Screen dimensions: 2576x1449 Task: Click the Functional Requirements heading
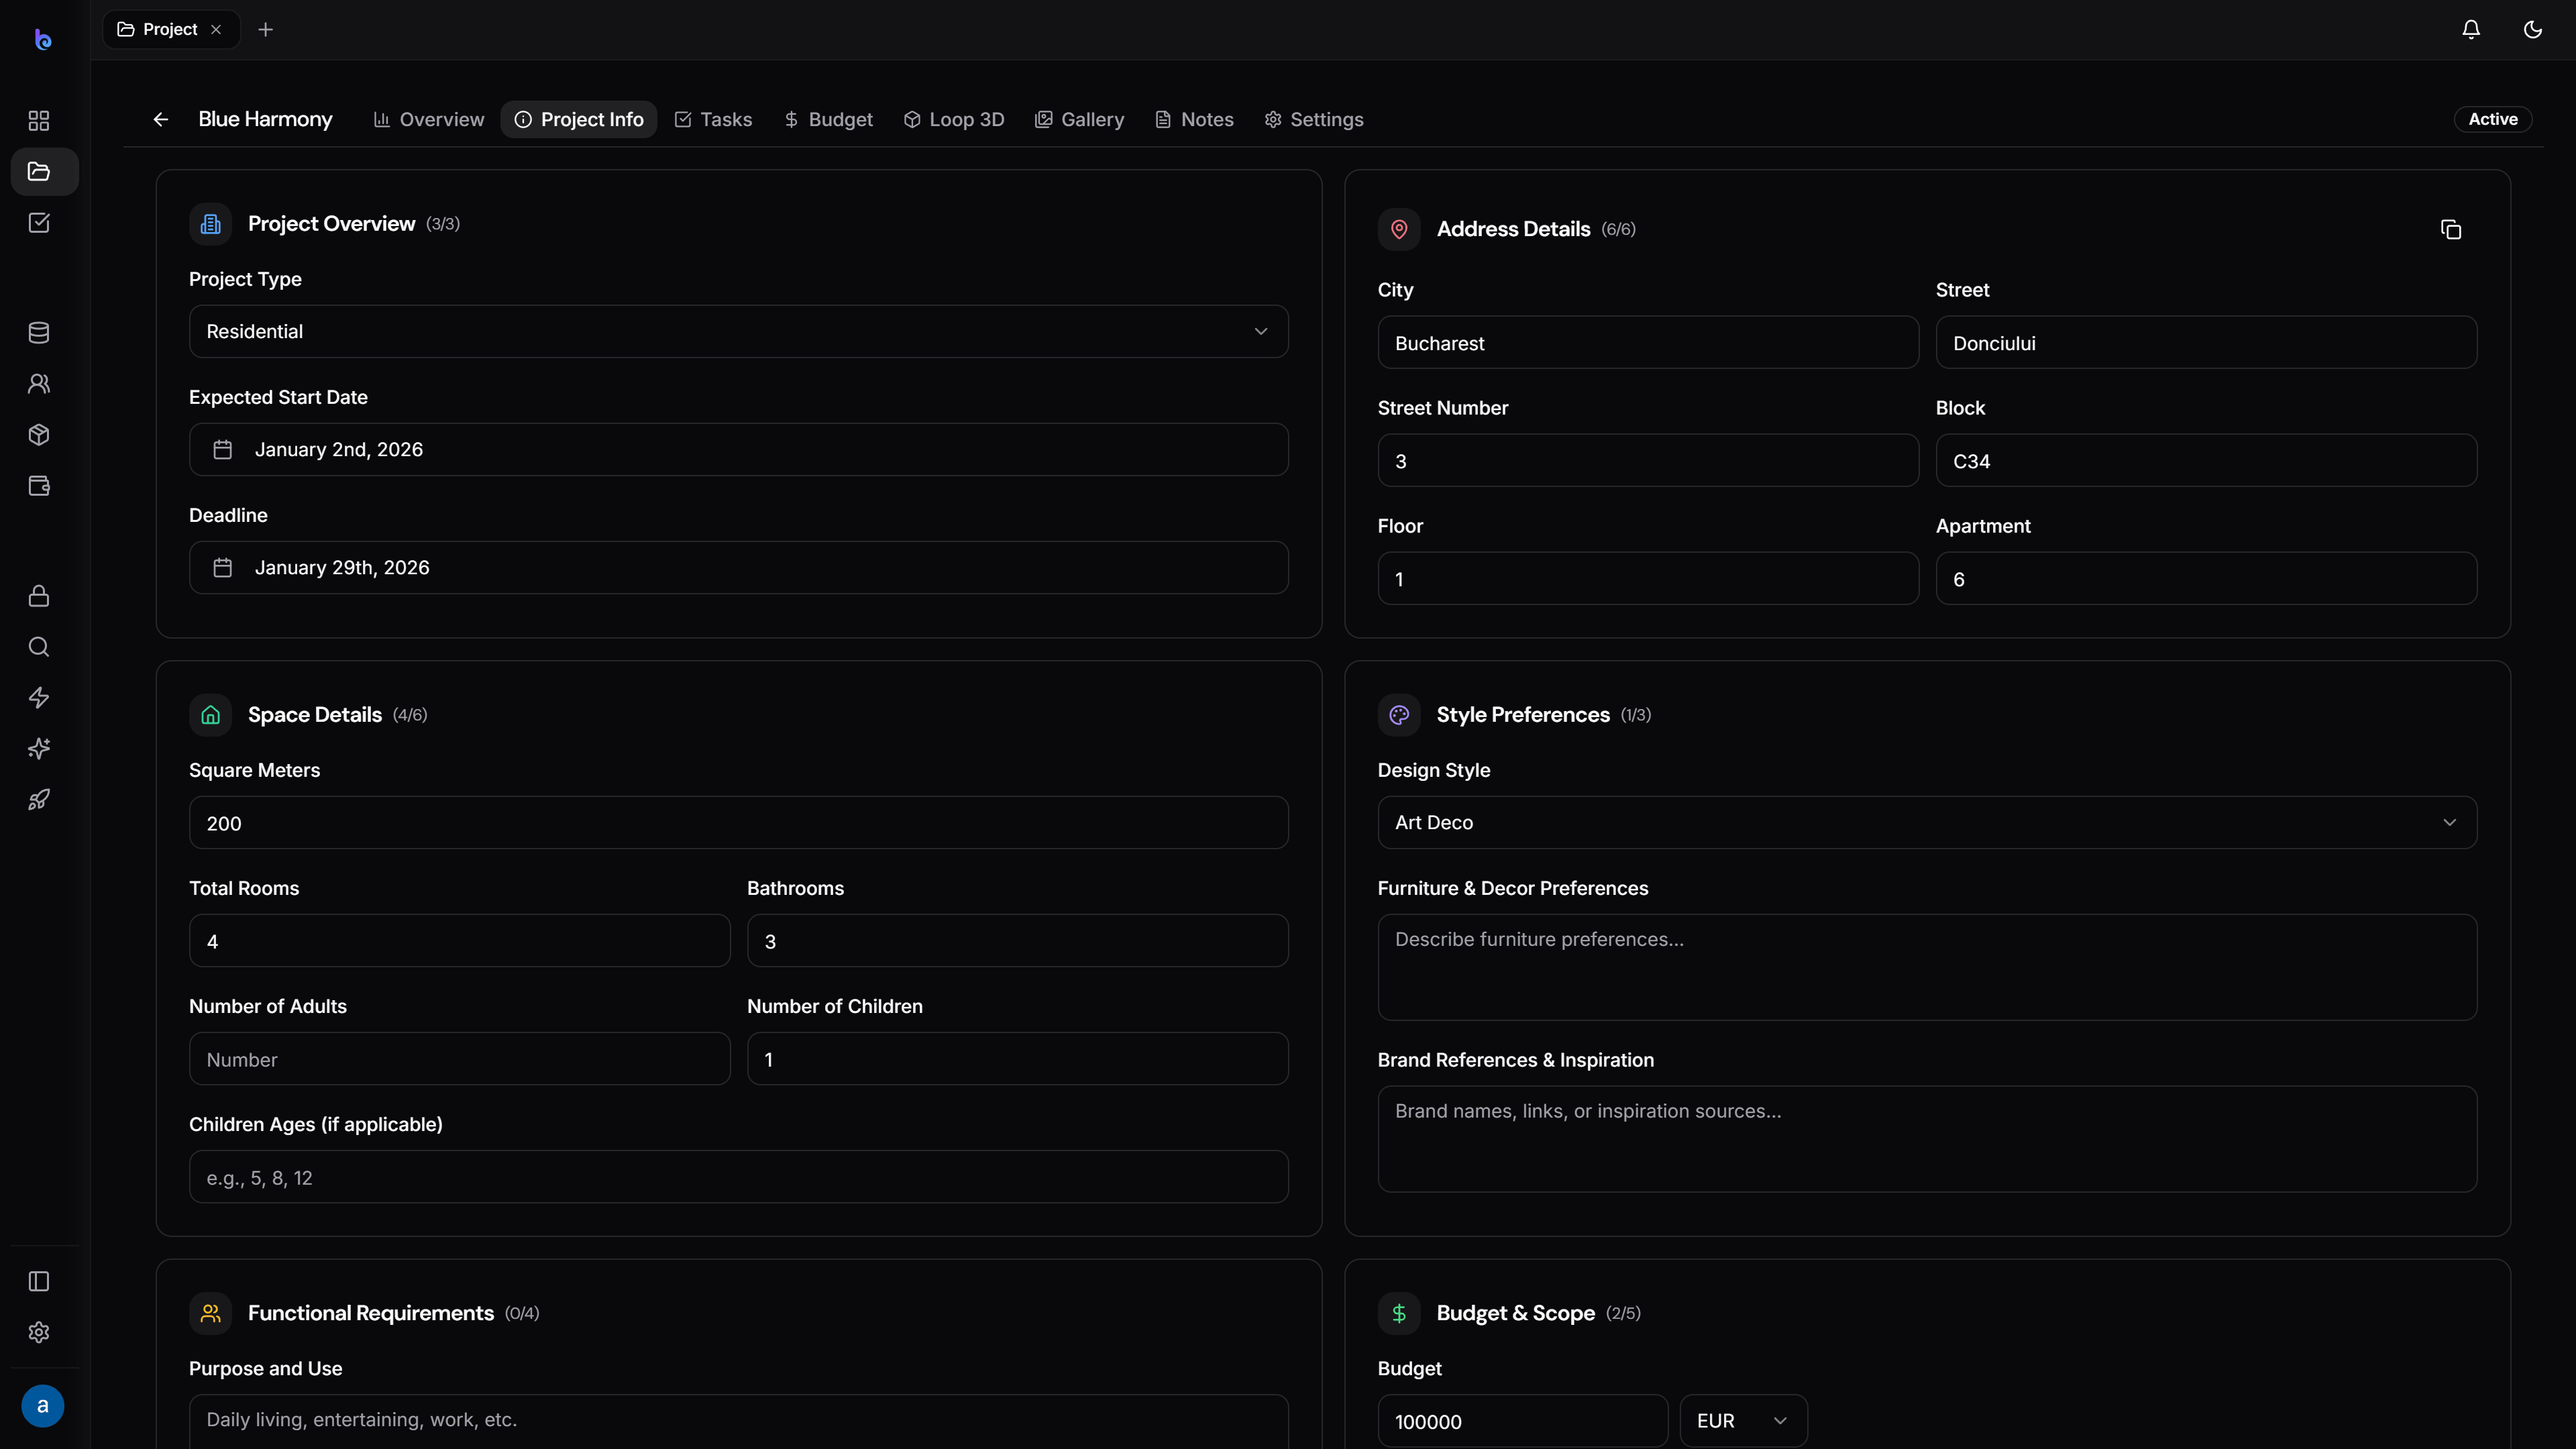click(371, 1313)
